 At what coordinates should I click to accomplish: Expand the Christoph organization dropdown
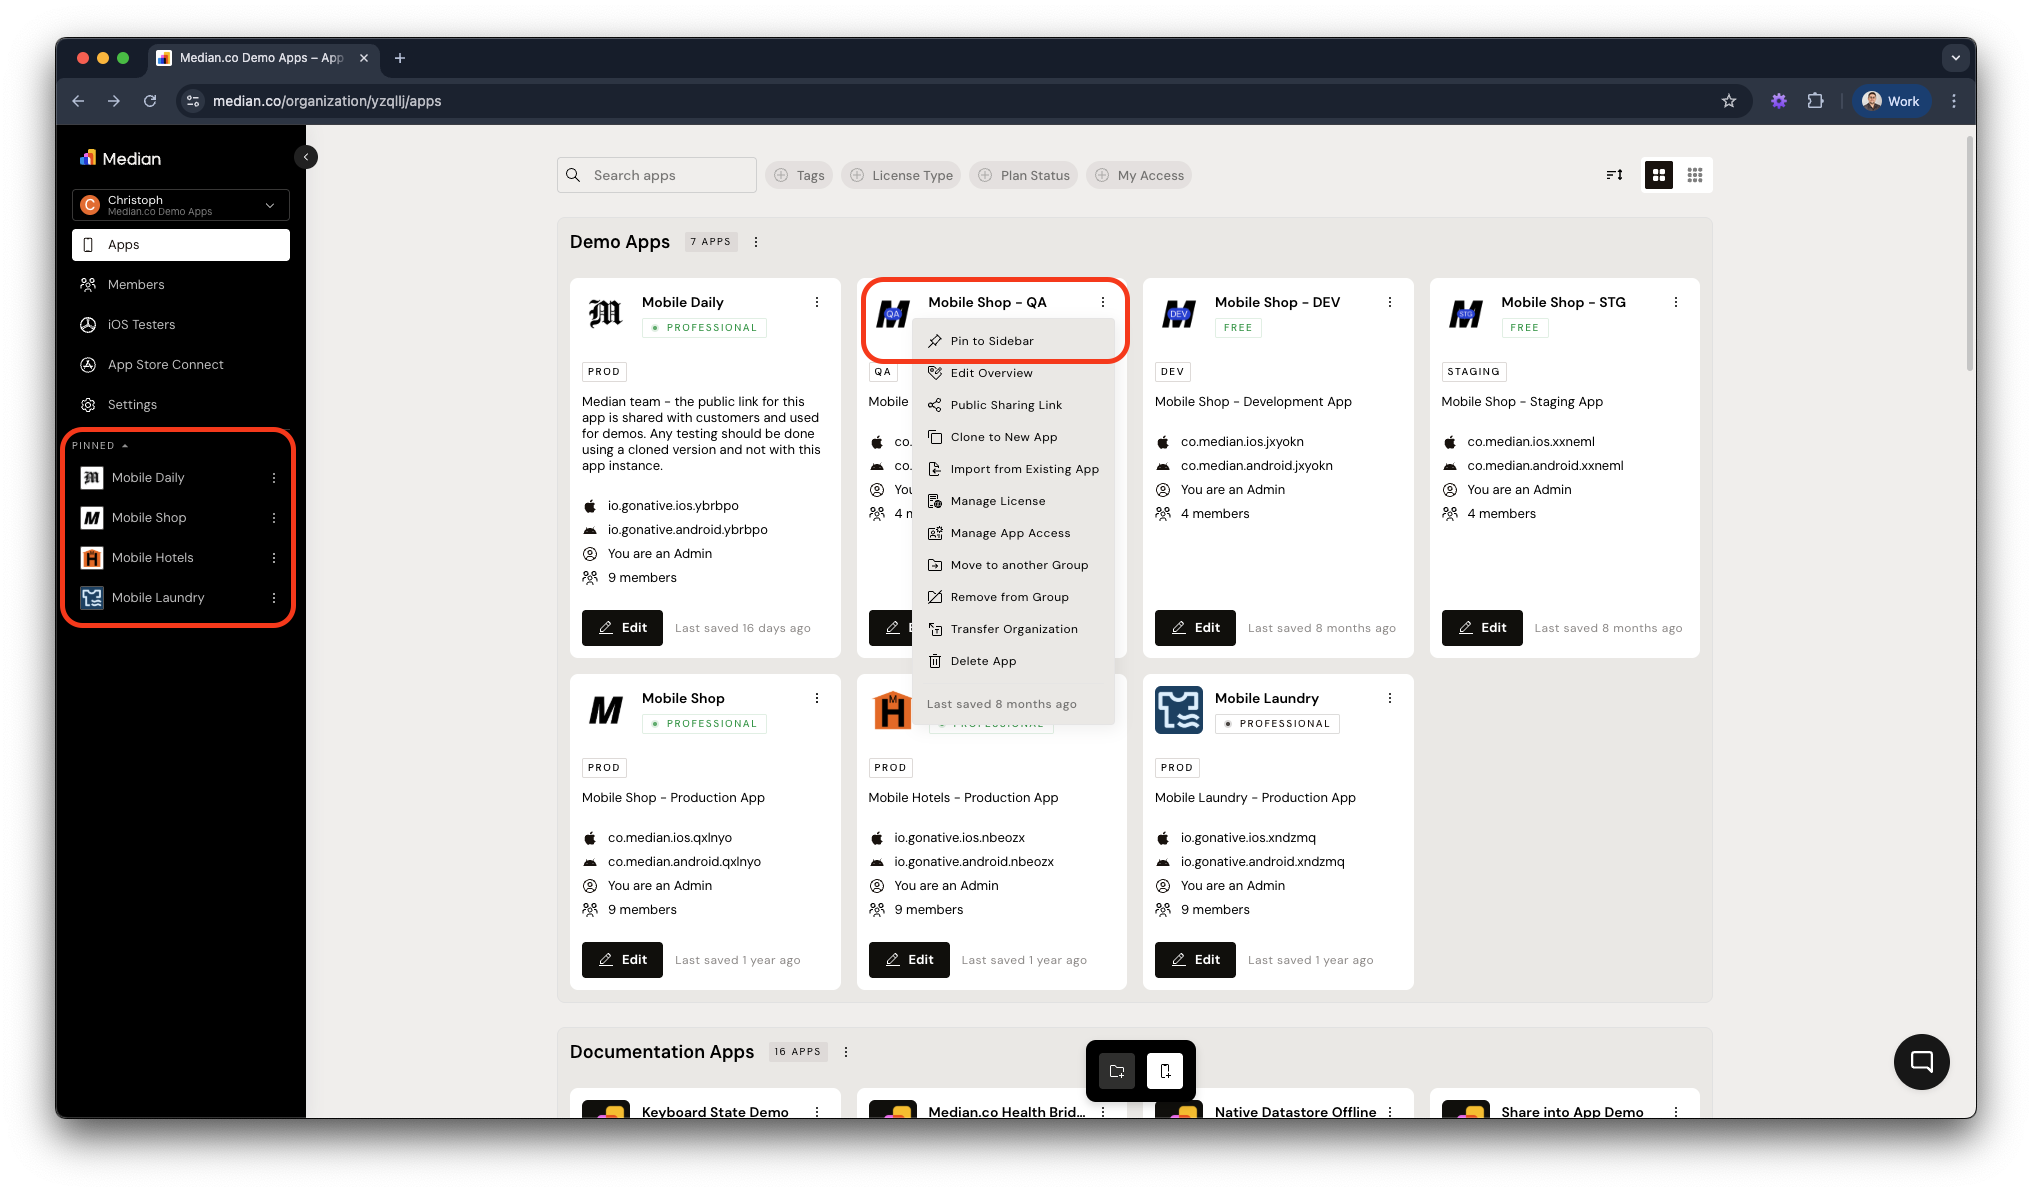click(x=181, y=205)
